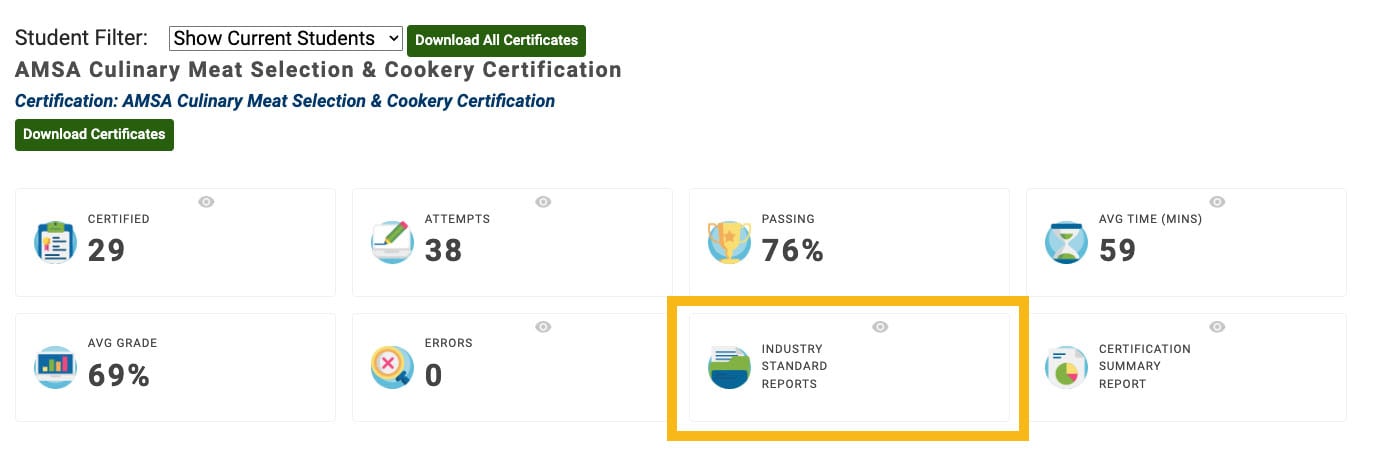Click the Avg Time hourglass icon

pos(1066,242)
